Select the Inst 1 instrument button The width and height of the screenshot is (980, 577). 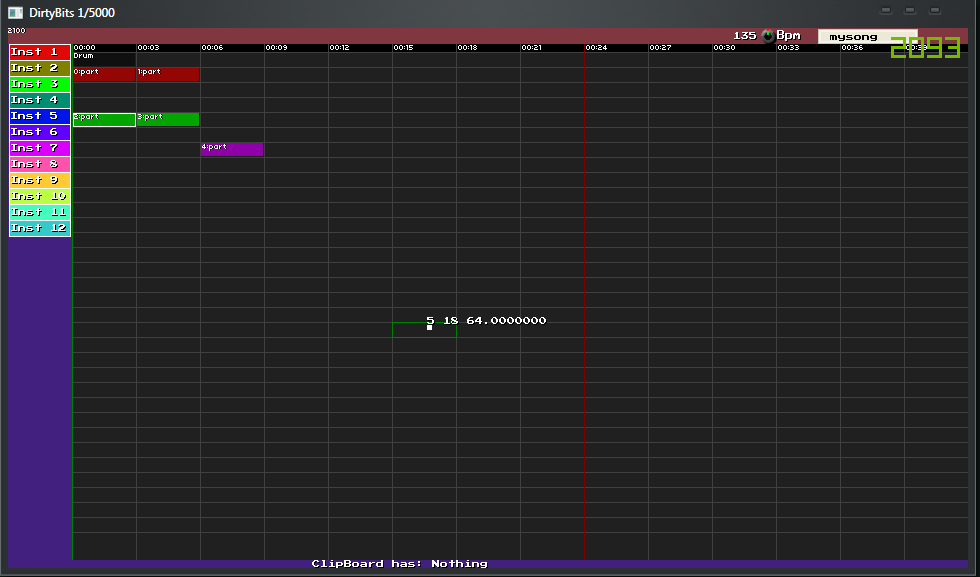40,52
